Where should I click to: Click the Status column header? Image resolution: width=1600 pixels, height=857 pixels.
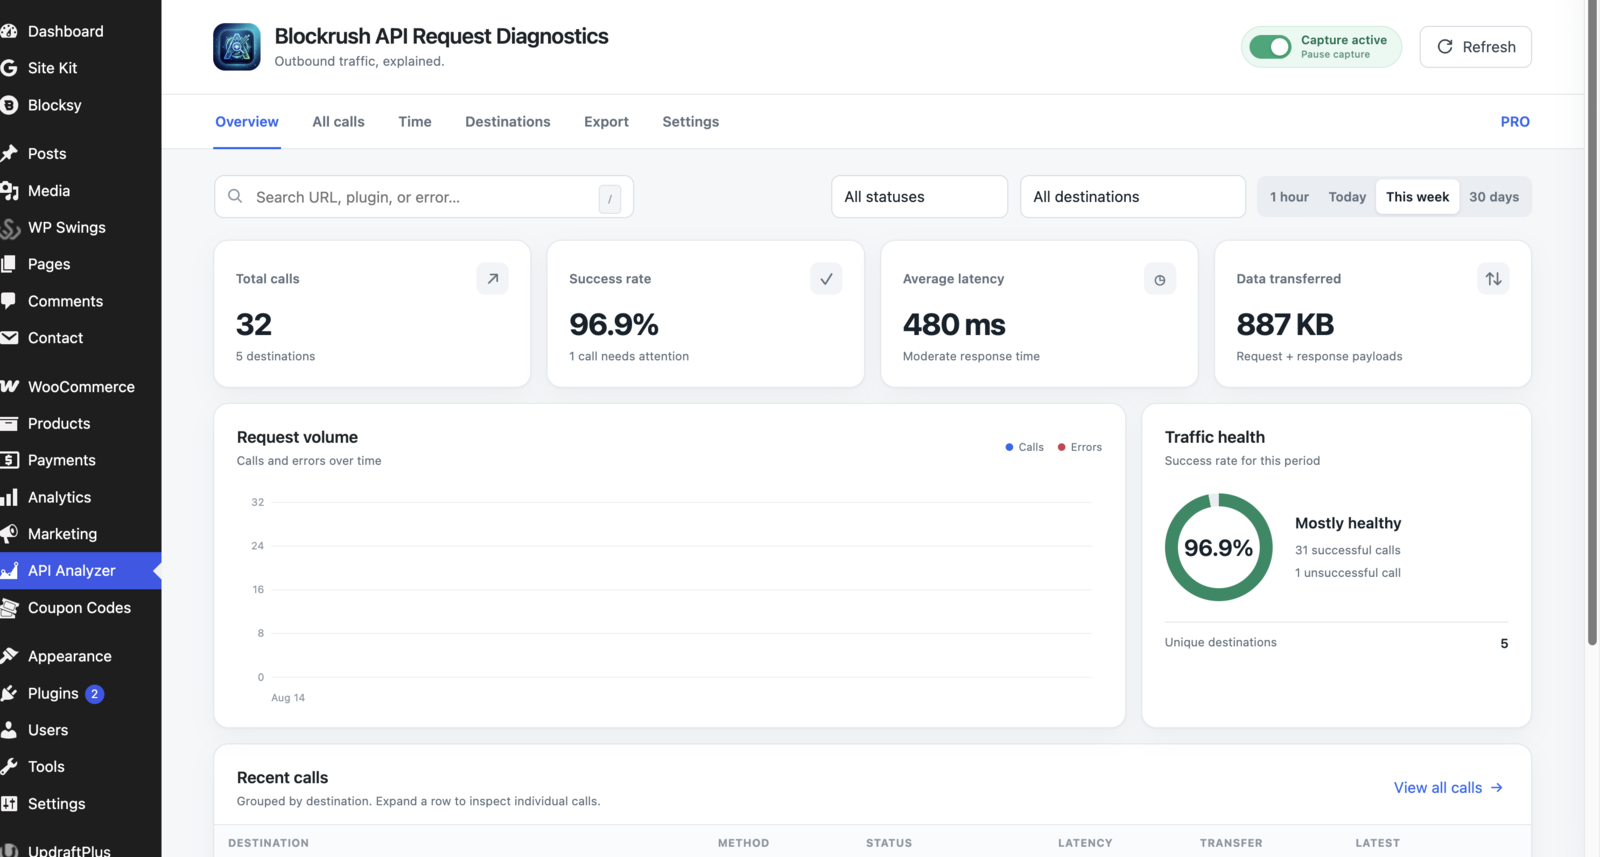click(889, 843)
